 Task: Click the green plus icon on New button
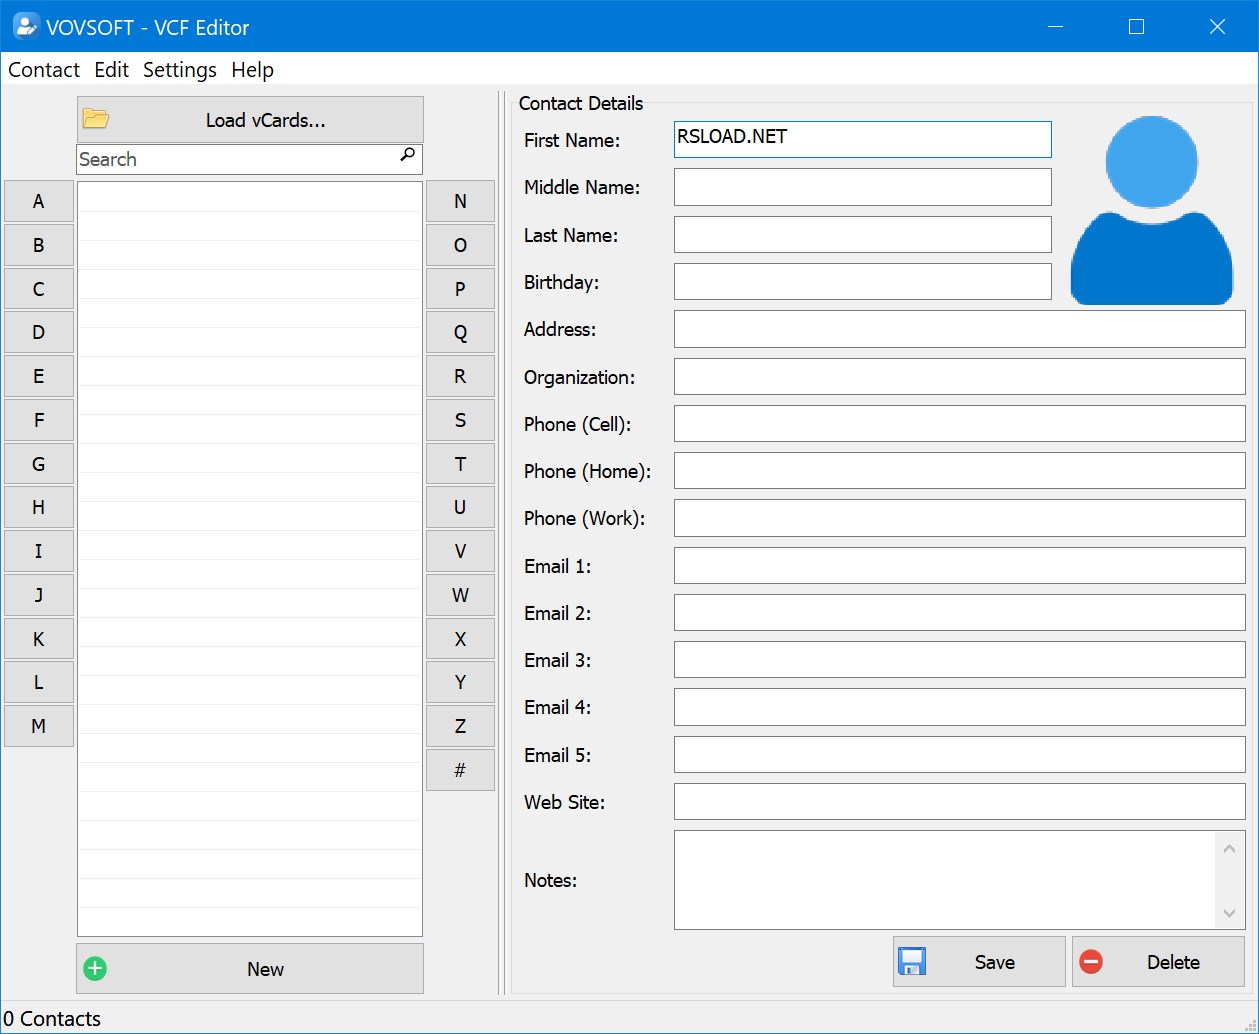click(95, 968)
